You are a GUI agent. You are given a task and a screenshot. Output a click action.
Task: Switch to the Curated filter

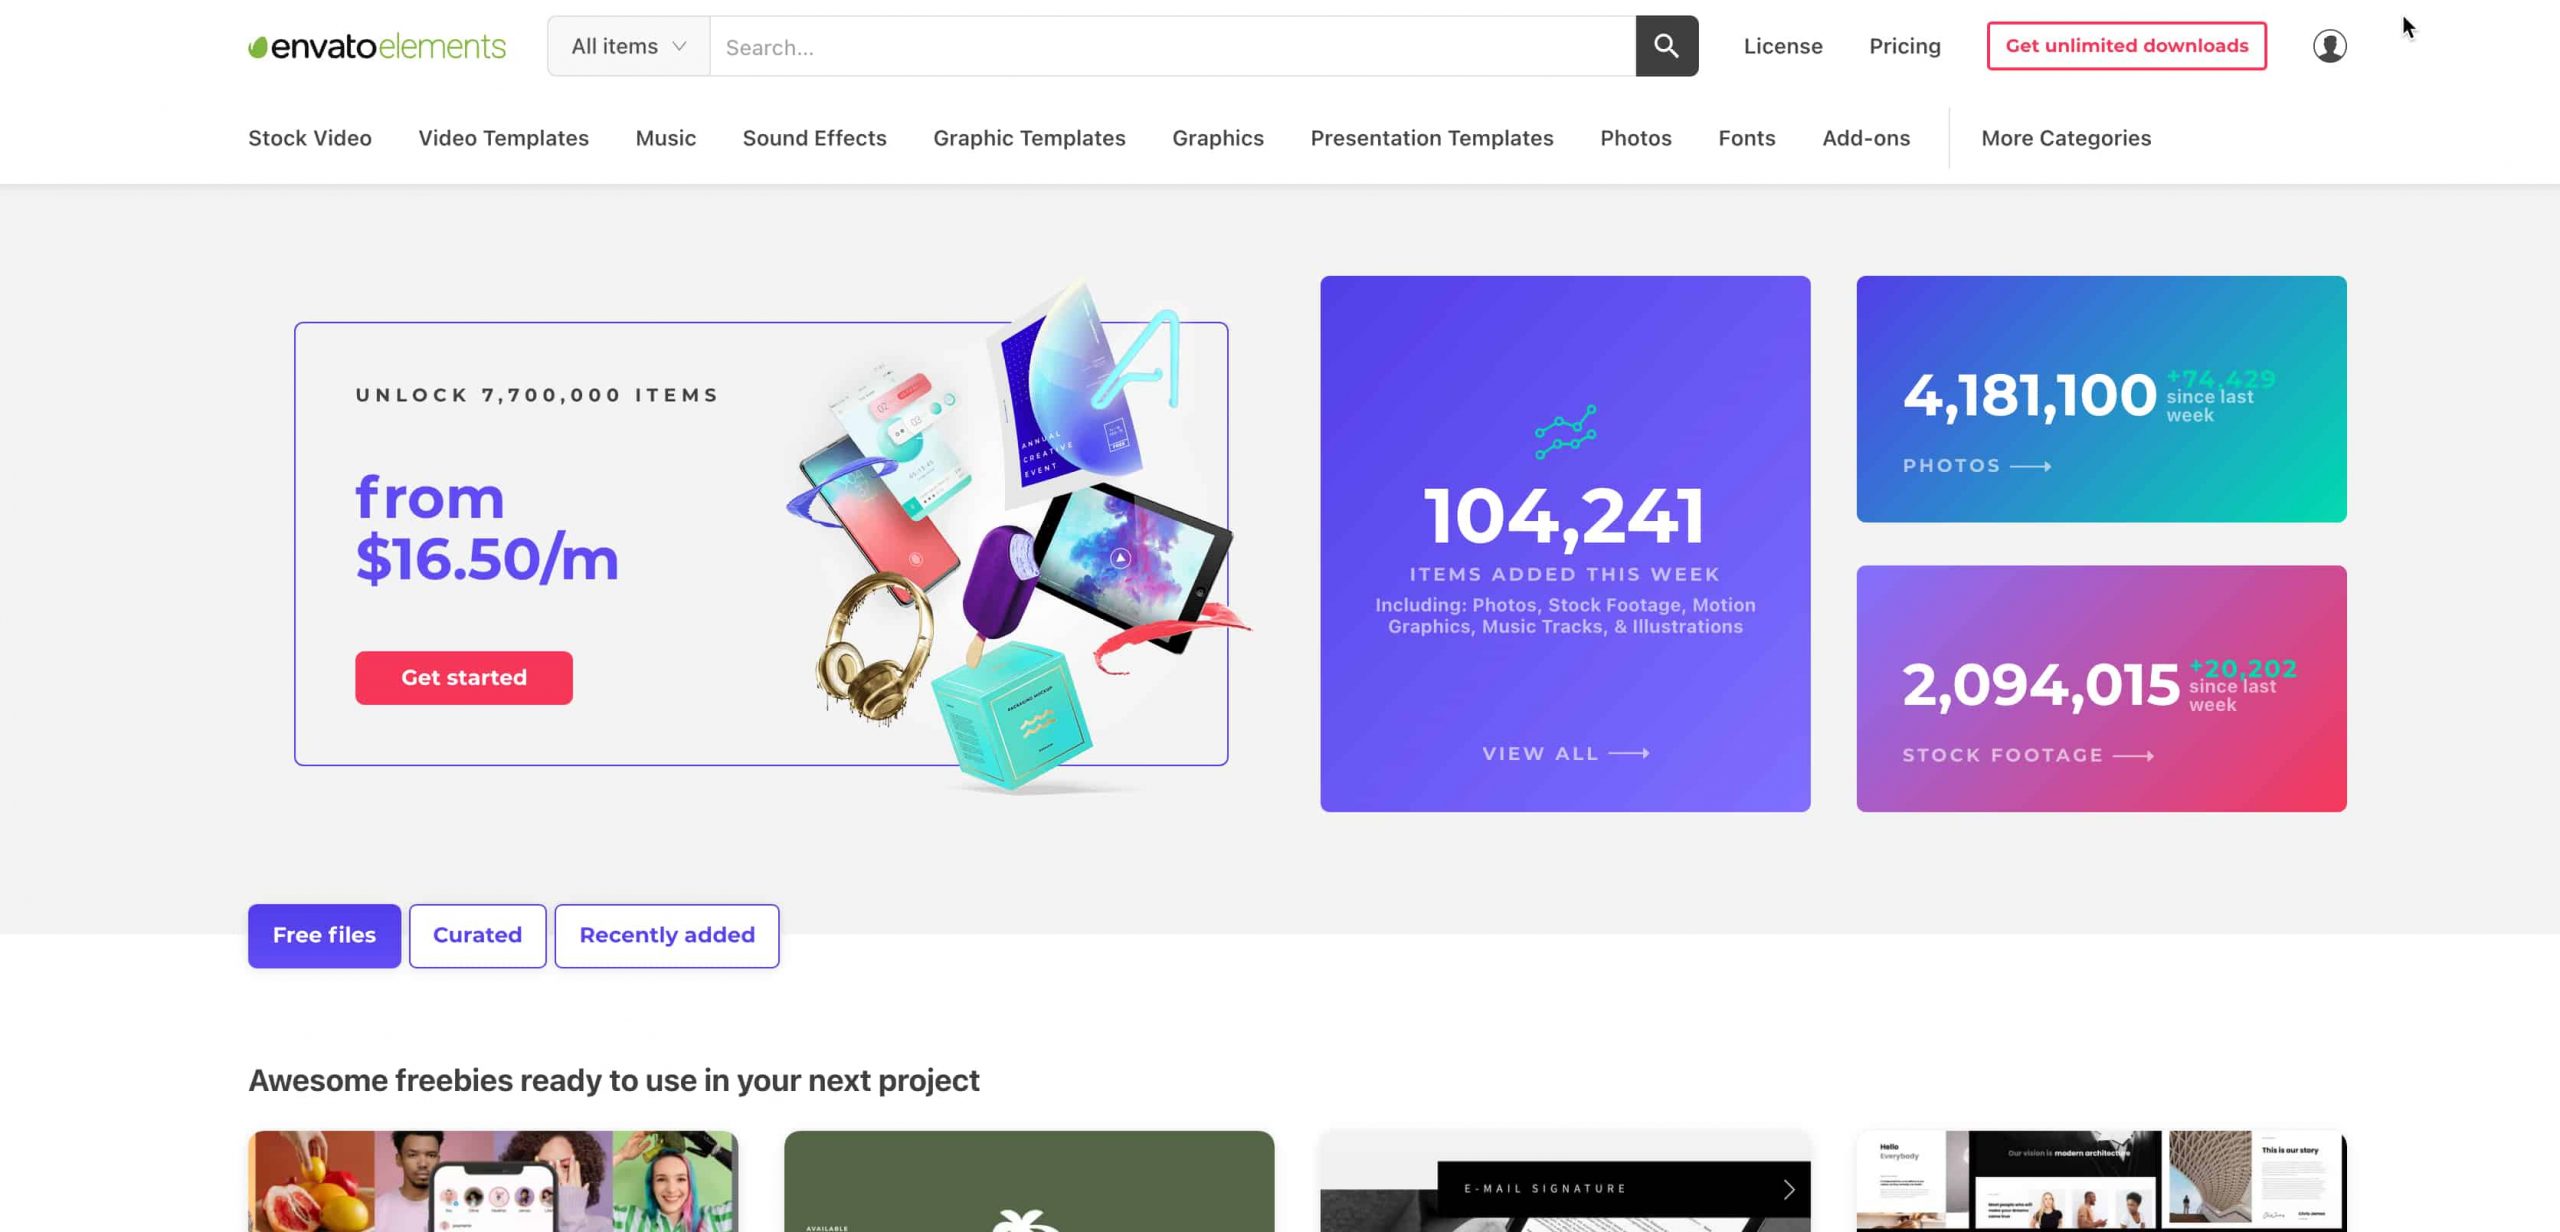tap(477, 935)
